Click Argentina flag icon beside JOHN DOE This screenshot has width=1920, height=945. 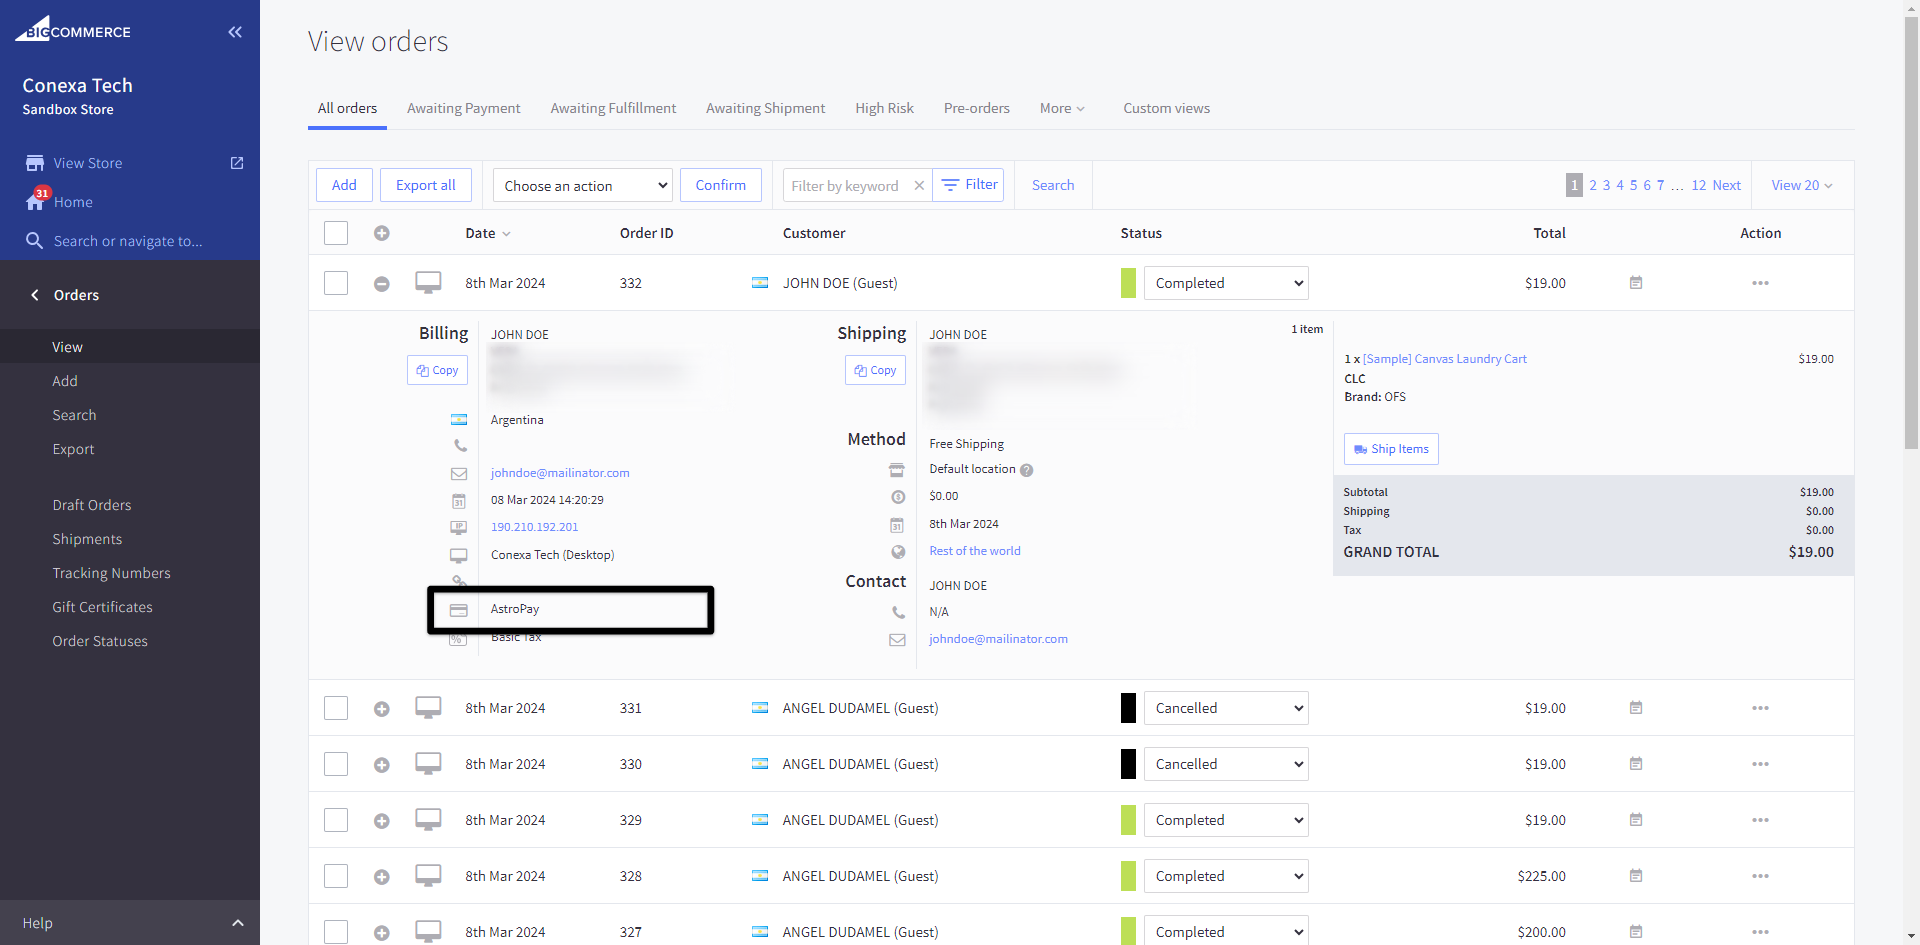coord(760,283)
